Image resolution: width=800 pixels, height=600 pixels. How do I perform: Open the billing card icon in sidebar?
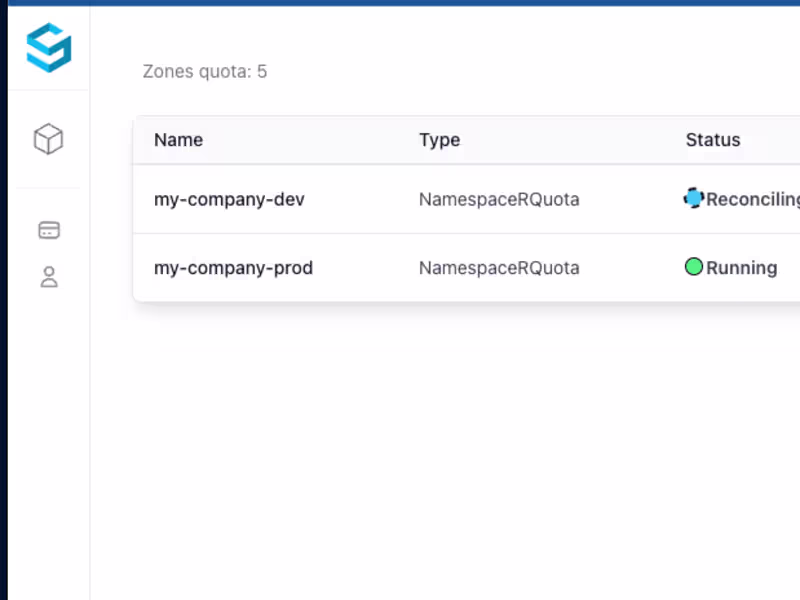click(x=49, y=230)
